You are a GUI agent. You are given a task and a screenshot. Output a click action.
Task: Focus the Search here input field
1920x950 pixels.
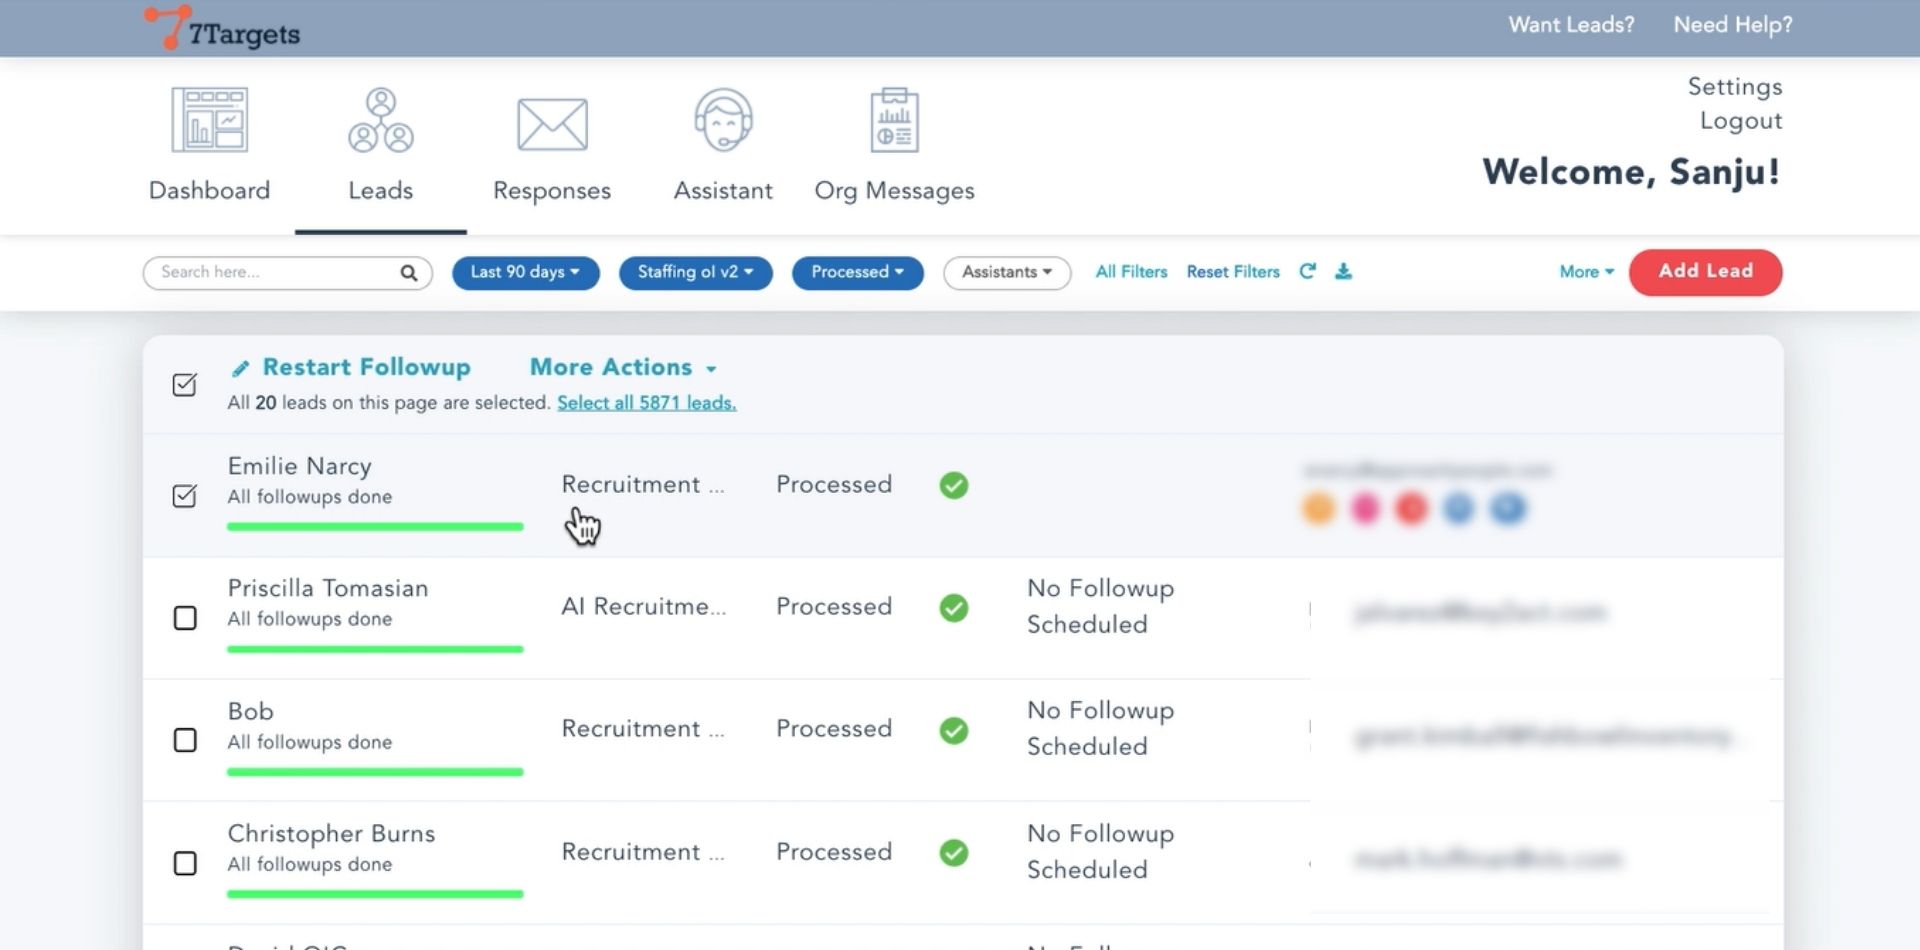click(275, 272)
